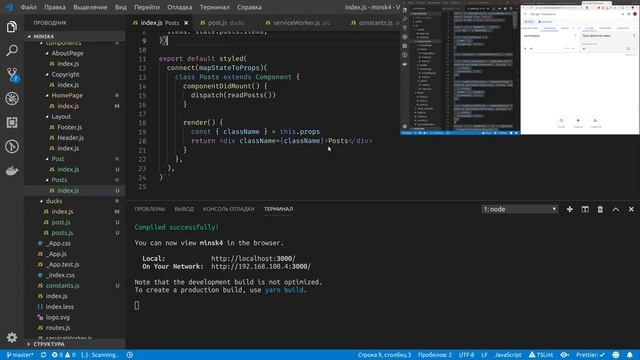
Task: Click the clock icon in status bar
Action: point(130,355)
